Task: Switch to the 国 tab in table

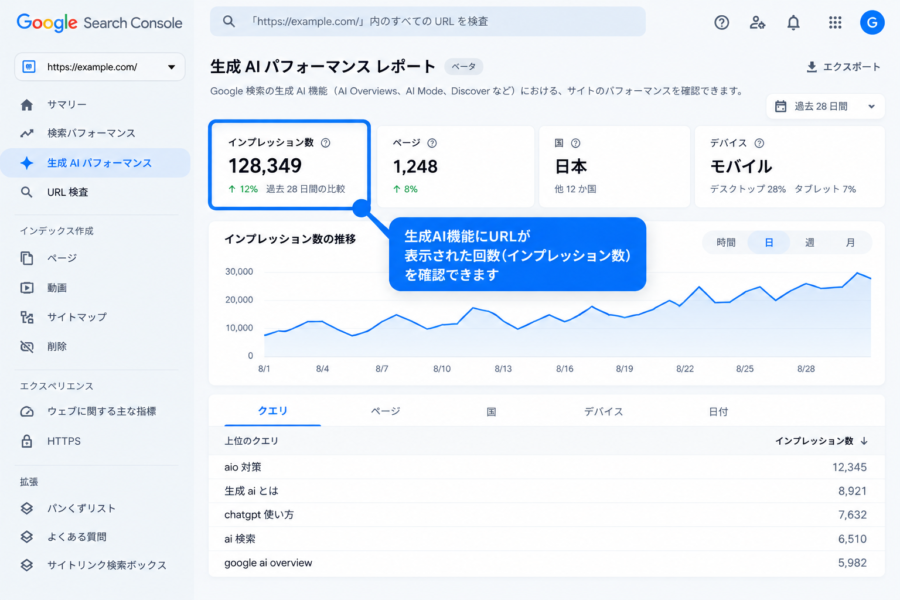Action: pyautogui.click(x=491, y=412)
